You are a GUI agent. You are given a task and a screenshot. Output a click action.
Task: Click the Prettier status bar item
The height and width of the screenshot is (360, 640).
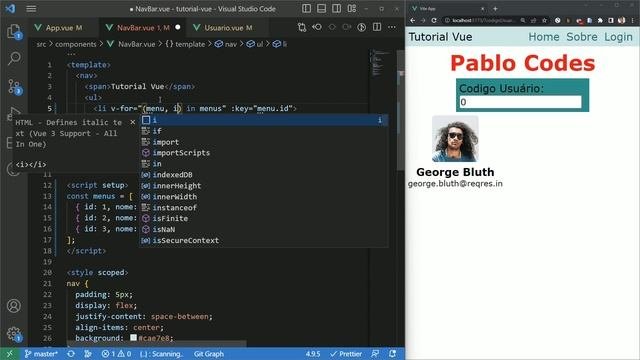(346, 354)
